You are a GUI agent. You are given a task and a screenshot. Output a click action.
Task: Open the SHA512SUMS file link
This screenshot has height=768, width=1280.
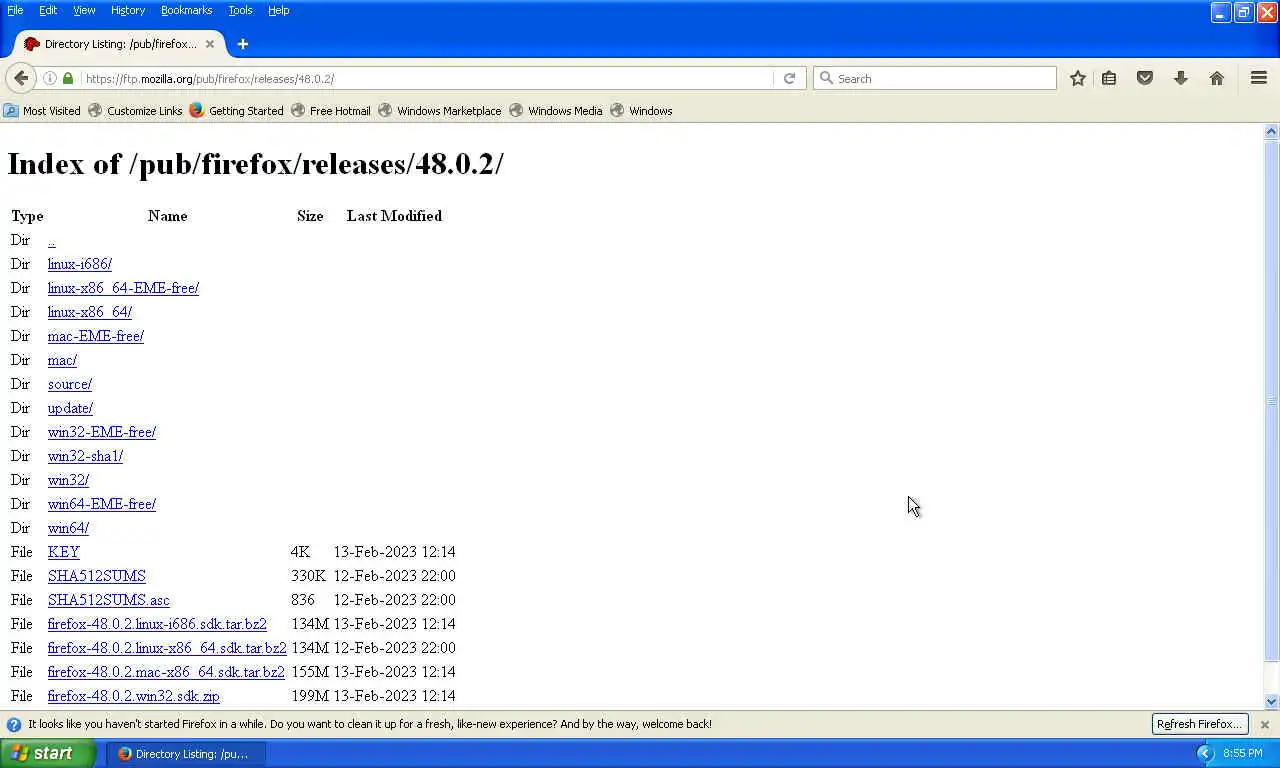pyautogui.click(x=97, y=576)
